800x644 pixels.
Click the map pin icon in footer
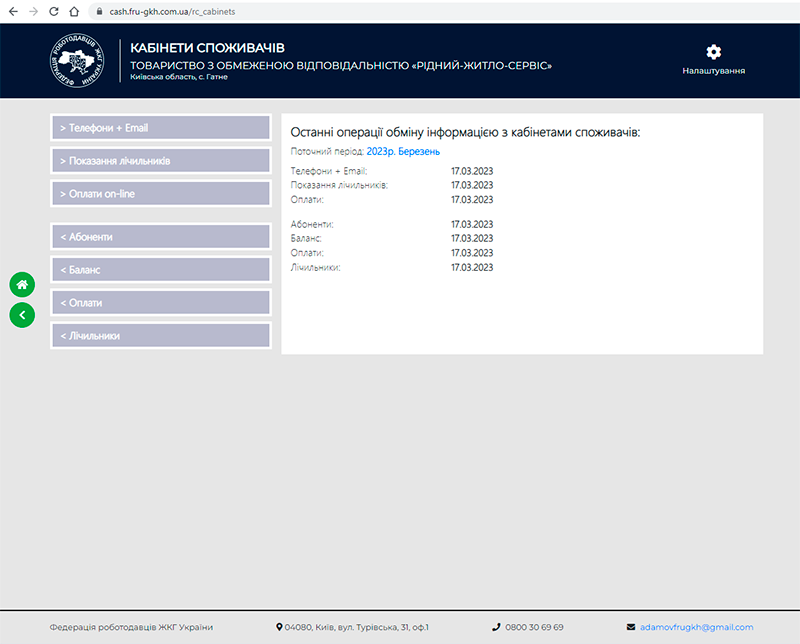(x=280, y=627)
